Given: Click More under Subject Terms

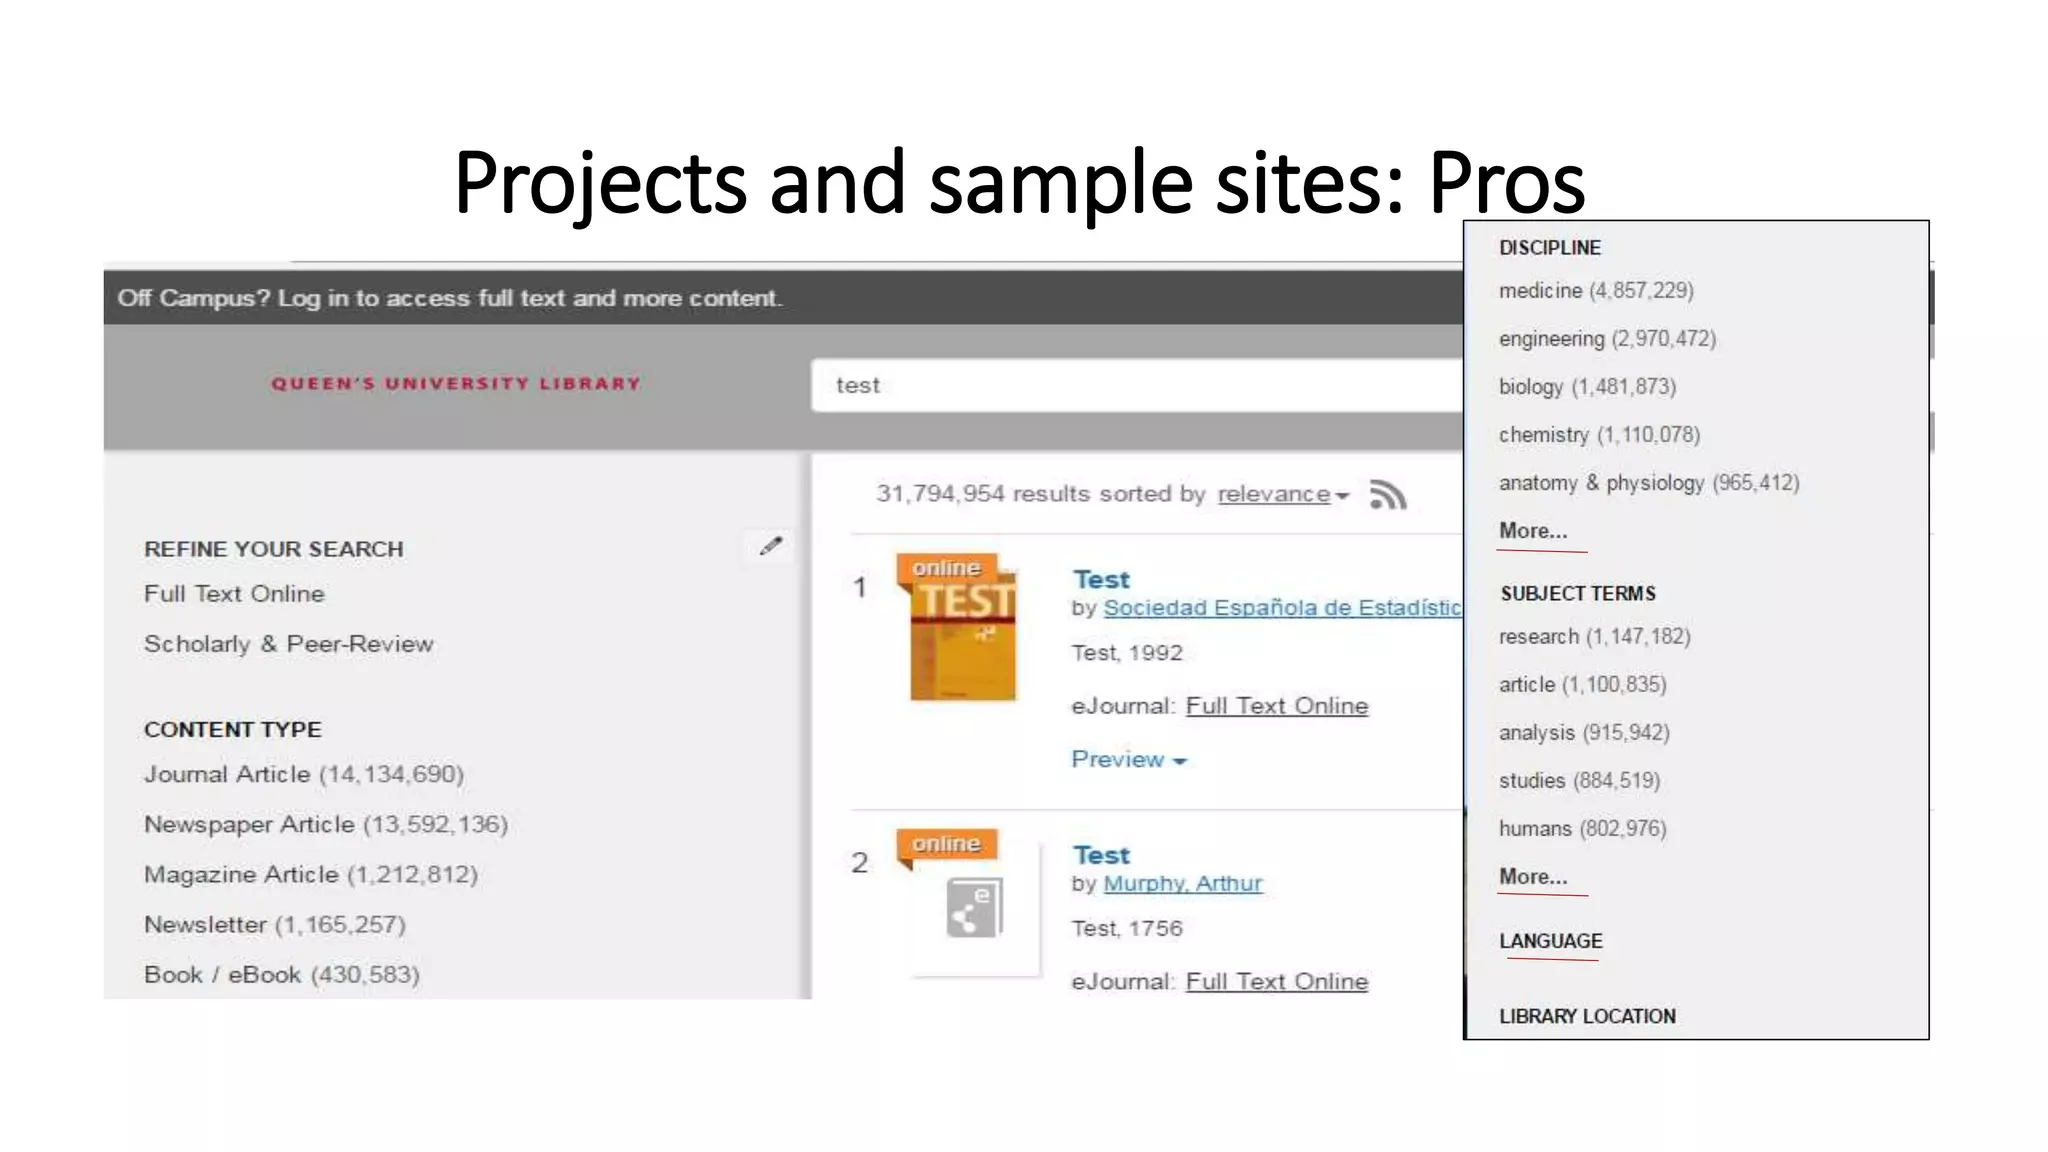Looking at the screenshot, I should (x=1533, y=877).
